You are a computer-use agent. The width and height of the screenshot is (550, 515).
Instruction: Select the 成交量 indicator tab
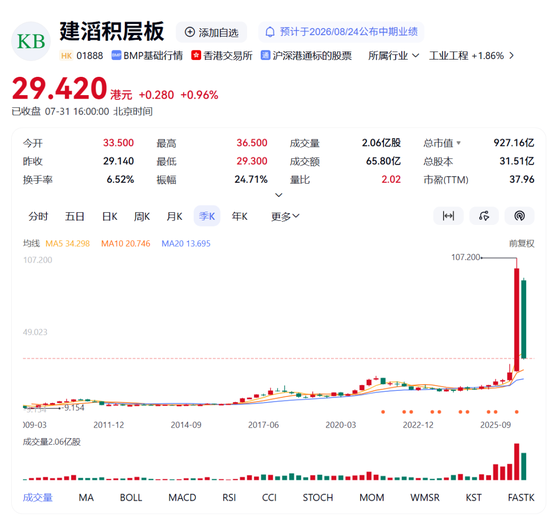coord(38,497)
